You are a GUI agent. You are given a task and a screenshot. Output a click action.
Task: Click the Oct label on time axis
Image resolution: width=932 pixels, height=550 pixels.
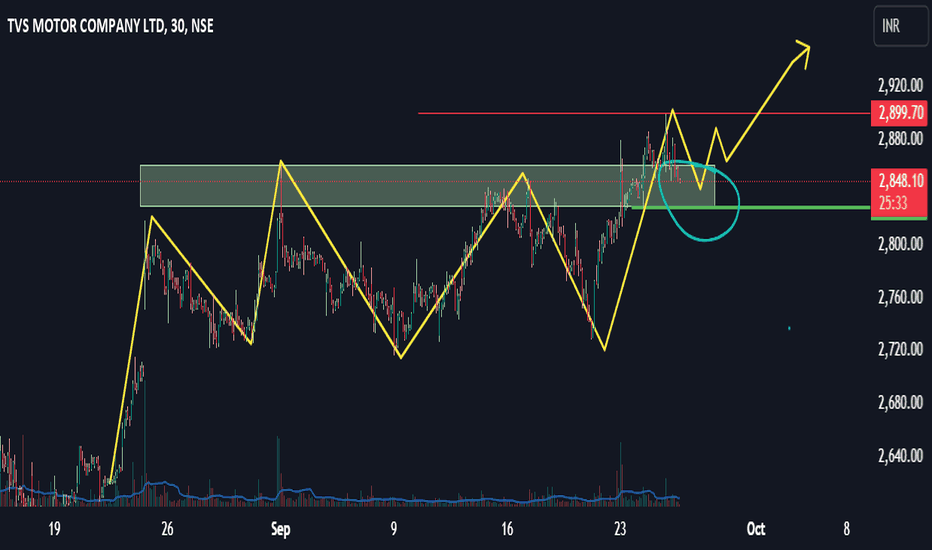coord(755,529)
